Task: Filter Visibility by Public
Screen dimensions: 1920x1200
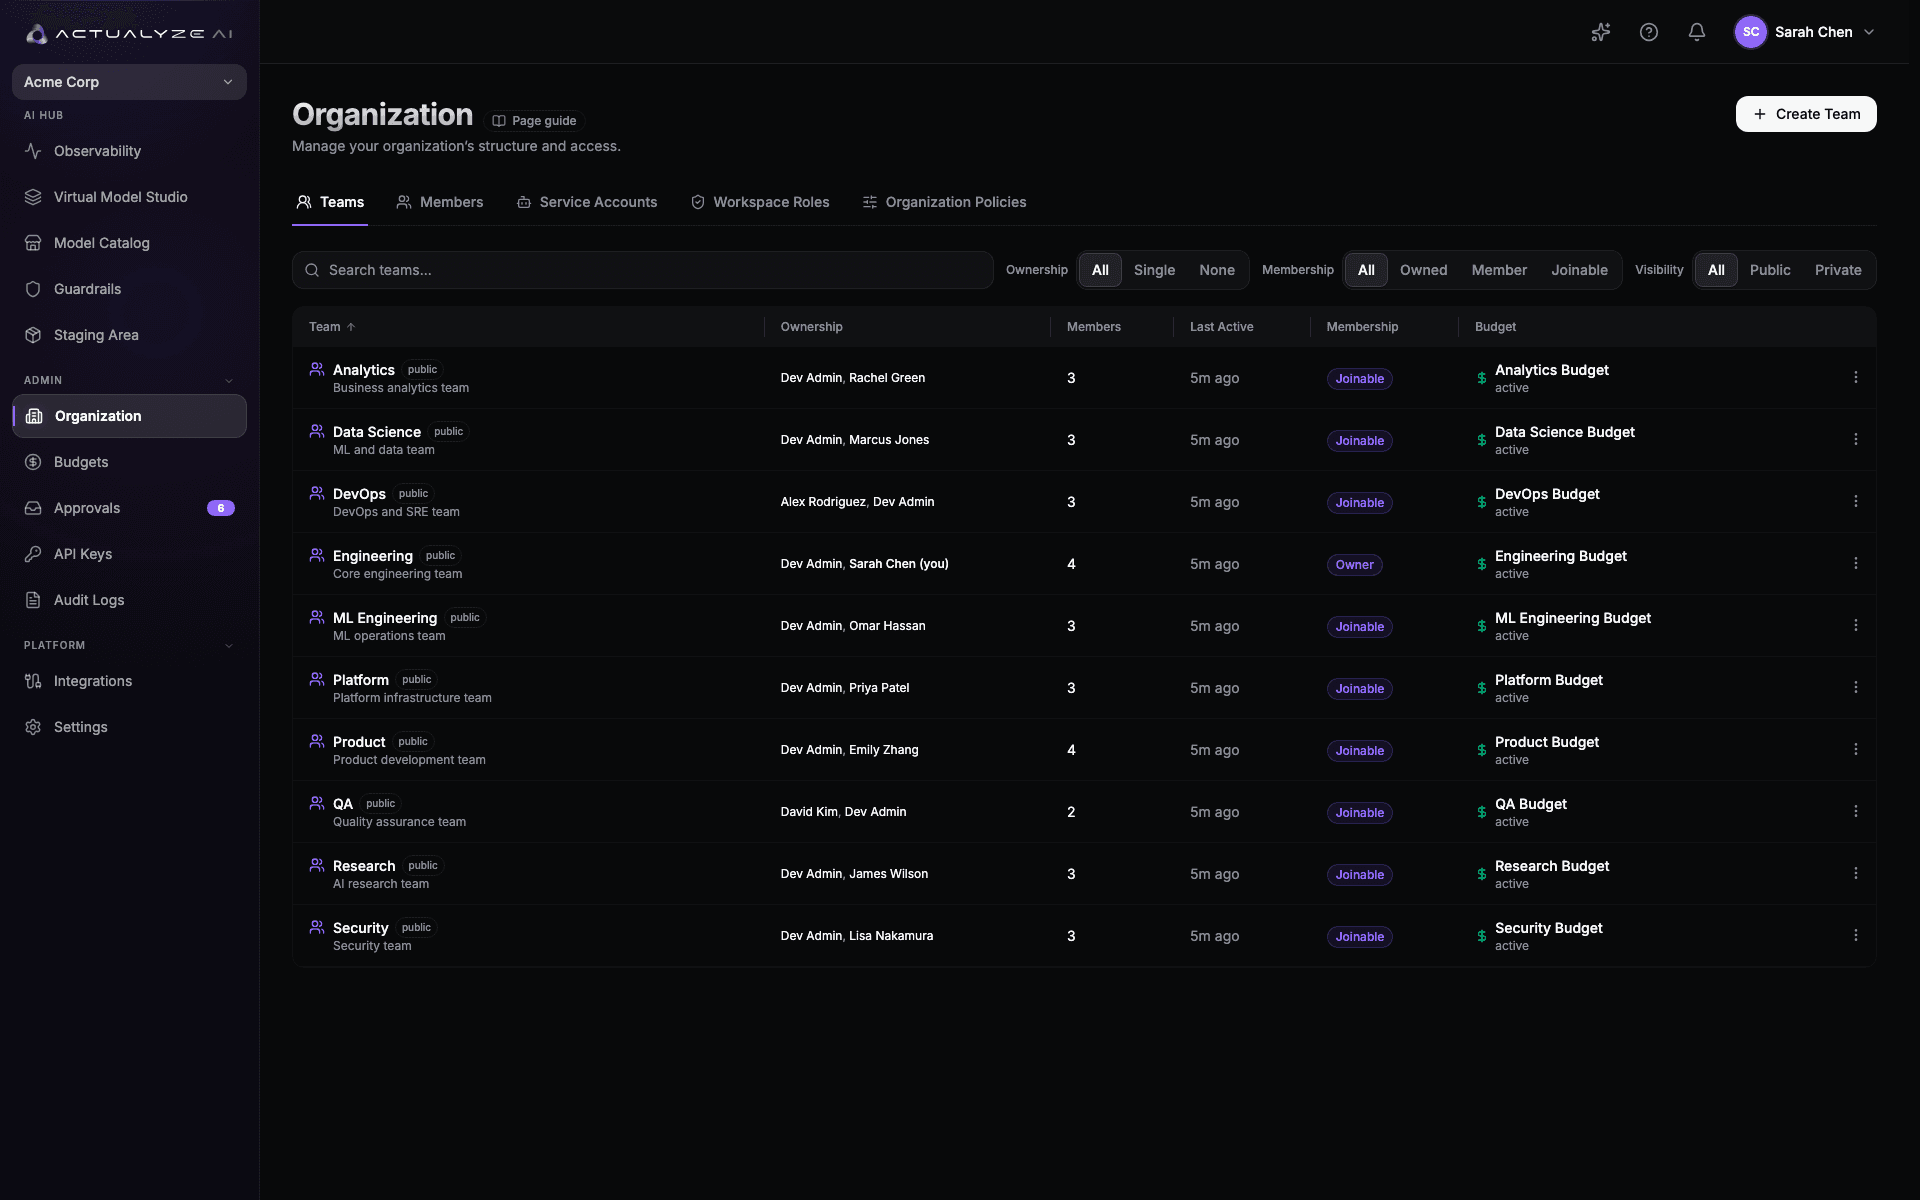Action: (x=1770, y=270)
